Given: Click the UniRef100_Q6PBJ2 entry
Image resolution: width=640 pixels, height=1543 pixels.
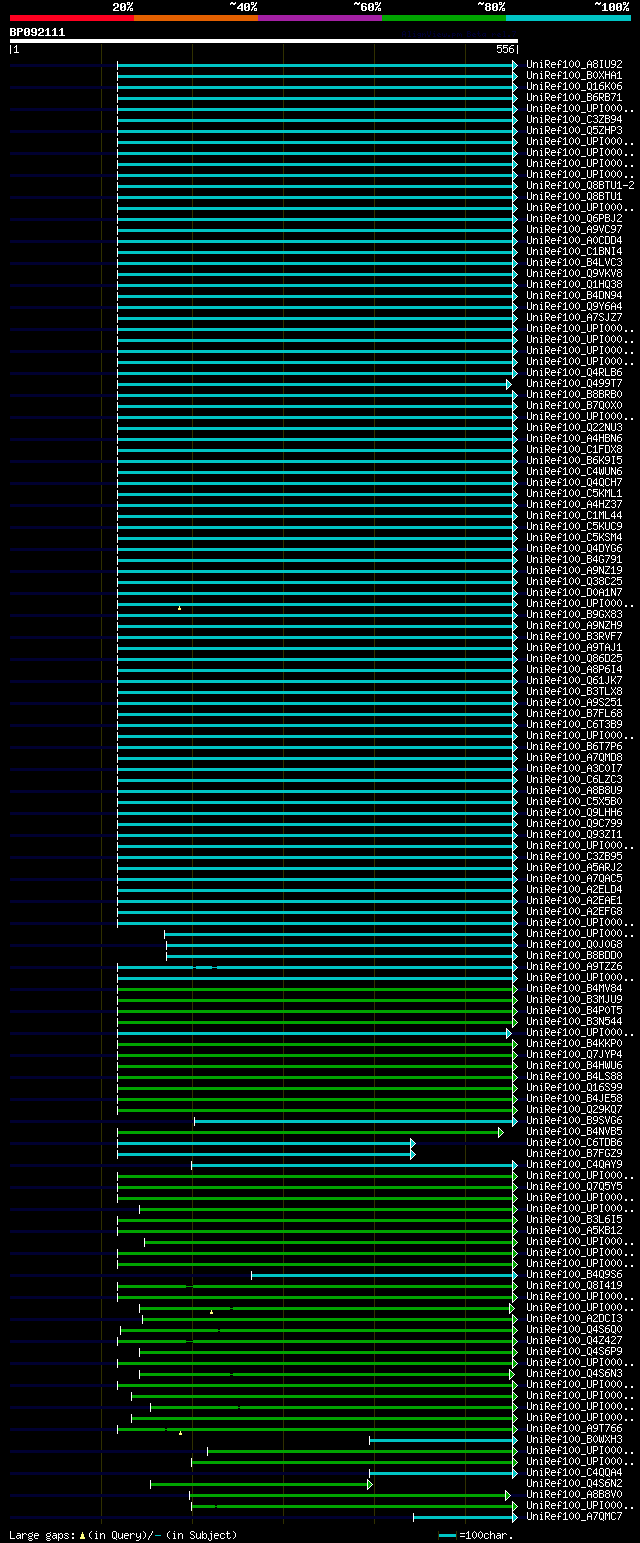Looking at the screenshot, I should point(574,219).
